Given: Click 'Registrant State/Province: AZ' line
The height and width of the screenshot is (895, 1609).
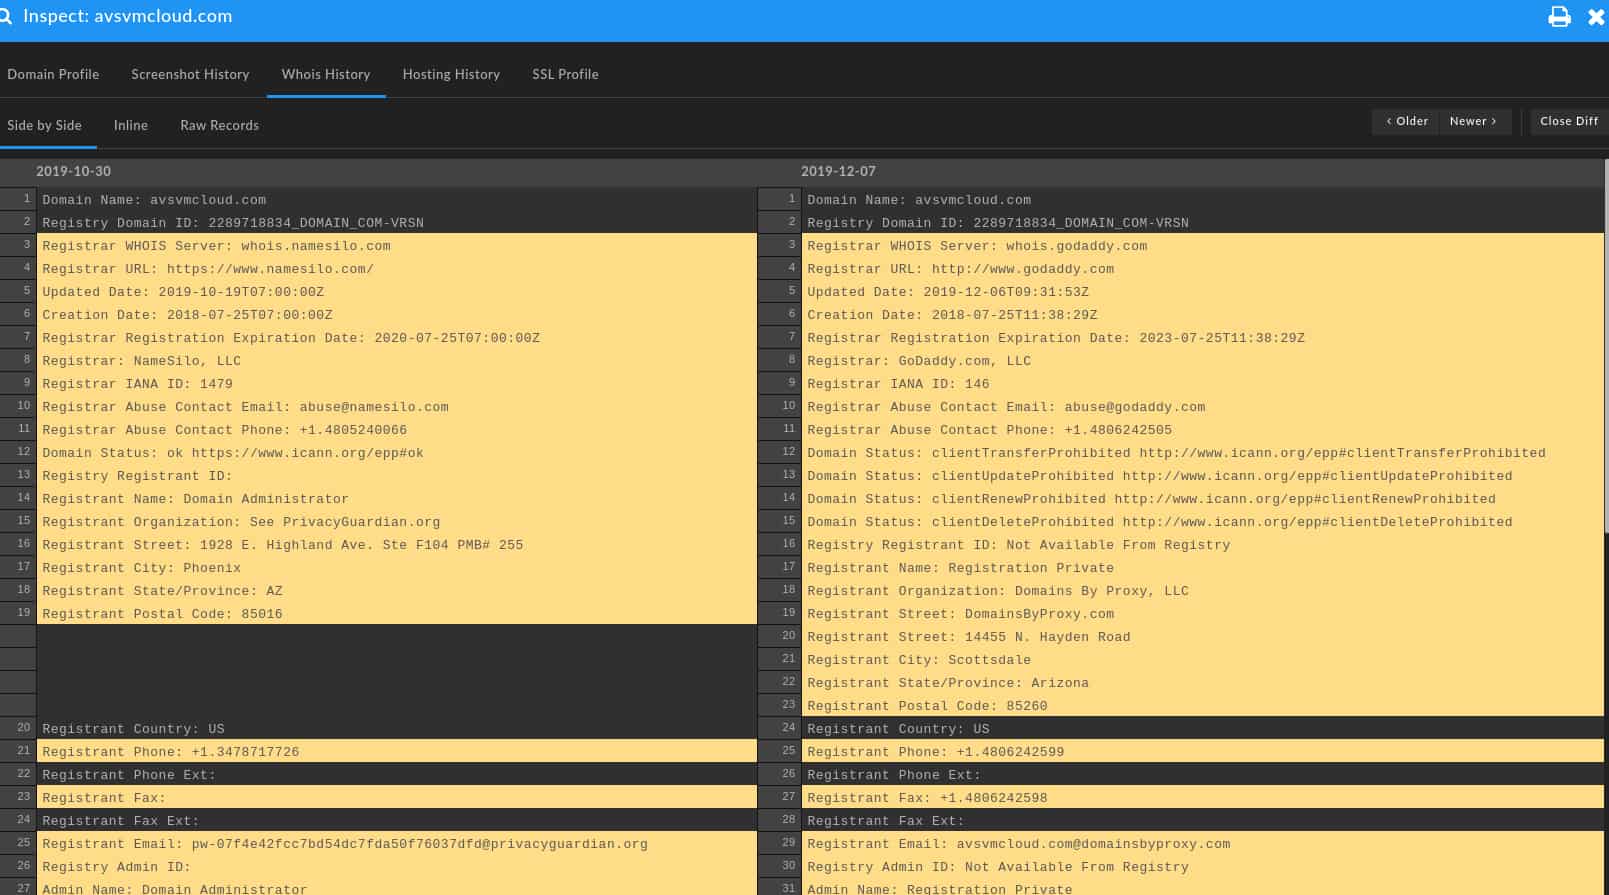Looking at the screenshot, I should tap(397, 590).
